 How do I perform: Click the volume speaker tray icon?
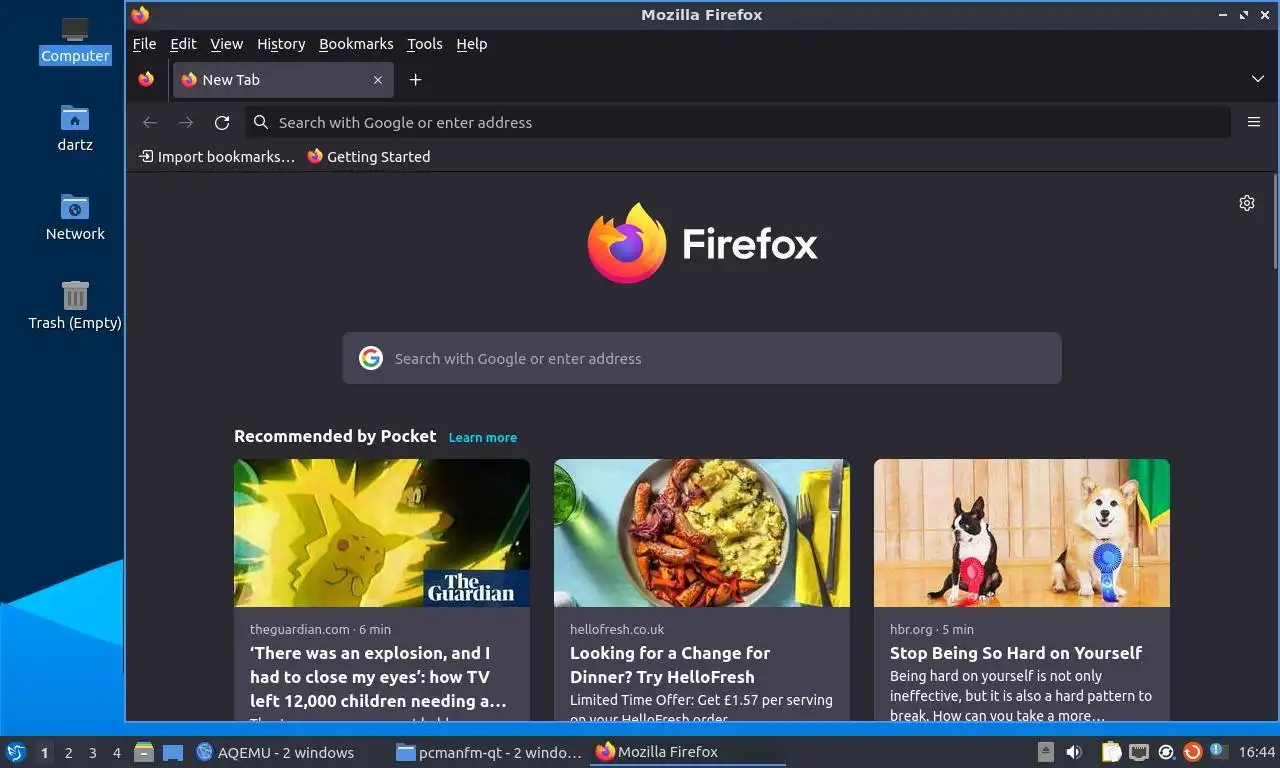1073,752
